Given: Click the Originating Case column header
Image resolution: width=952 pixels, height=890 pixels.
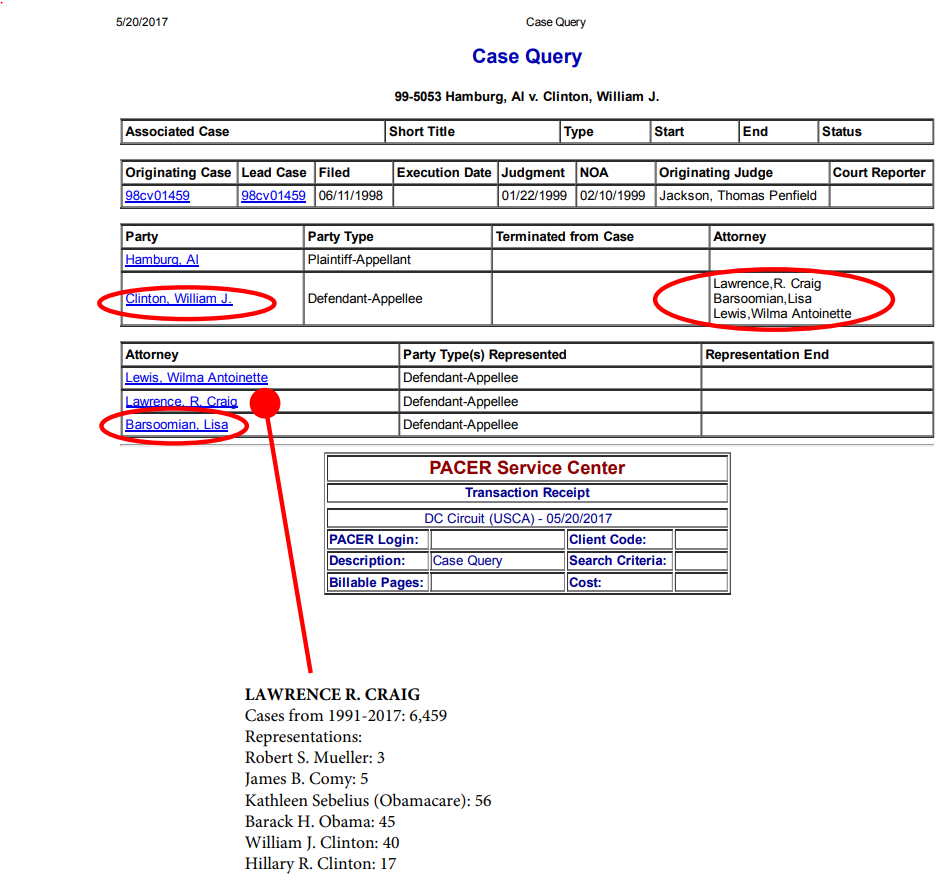Looking at the screenshot, I should click(178, 172).
